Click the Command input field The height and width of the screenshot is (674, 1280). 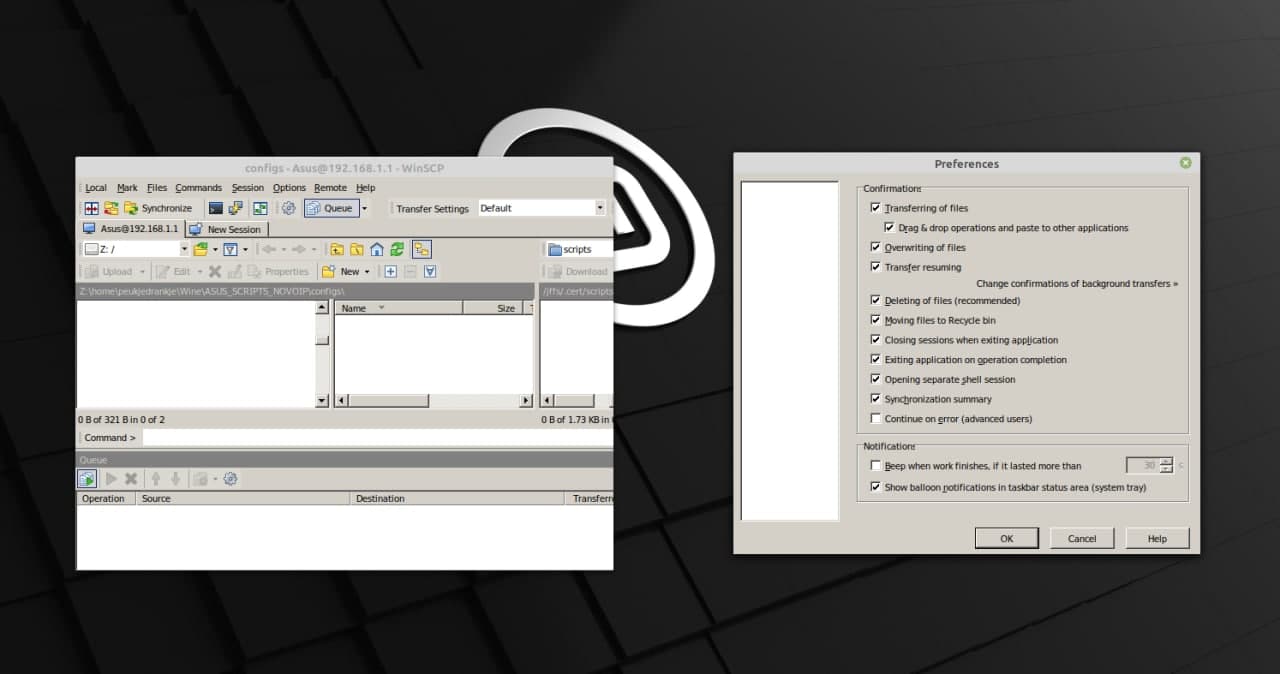(376, 438)
